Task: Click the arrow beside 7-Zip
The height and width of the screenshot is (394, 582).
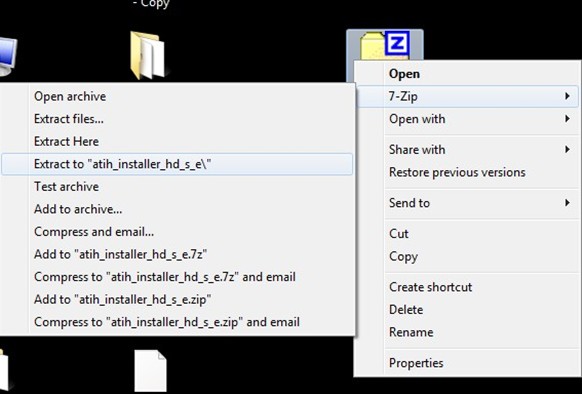Action: (567, 97)
